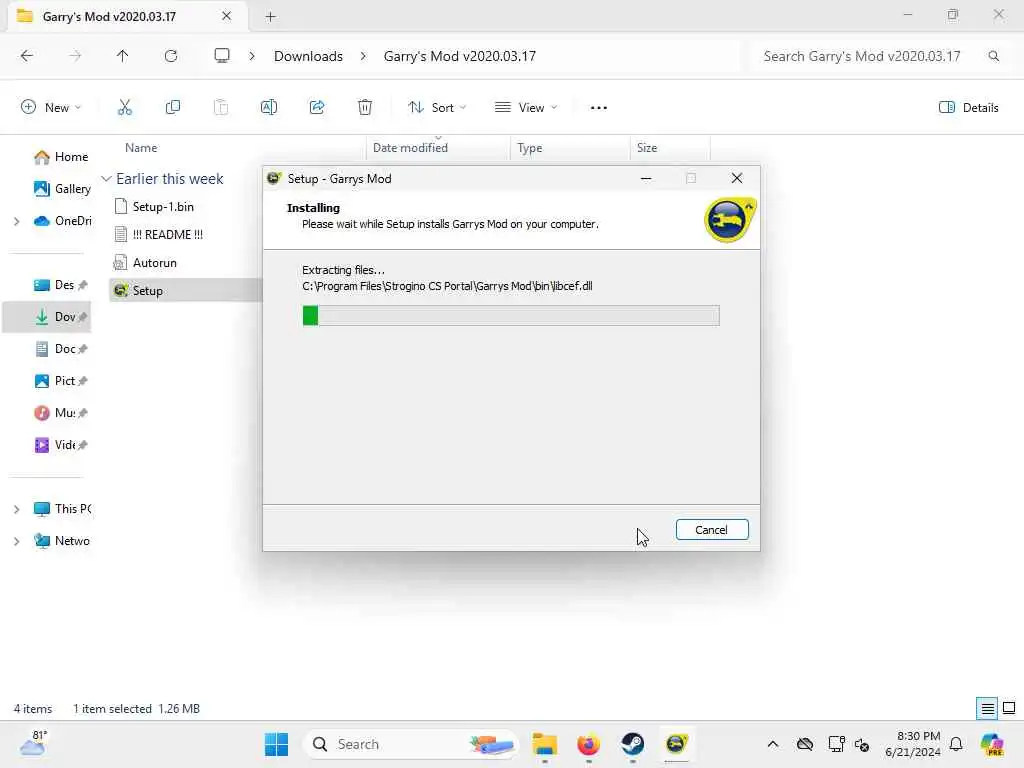Click the installation progress bar
Screen dimensions: 1024x768
[511, 315]
